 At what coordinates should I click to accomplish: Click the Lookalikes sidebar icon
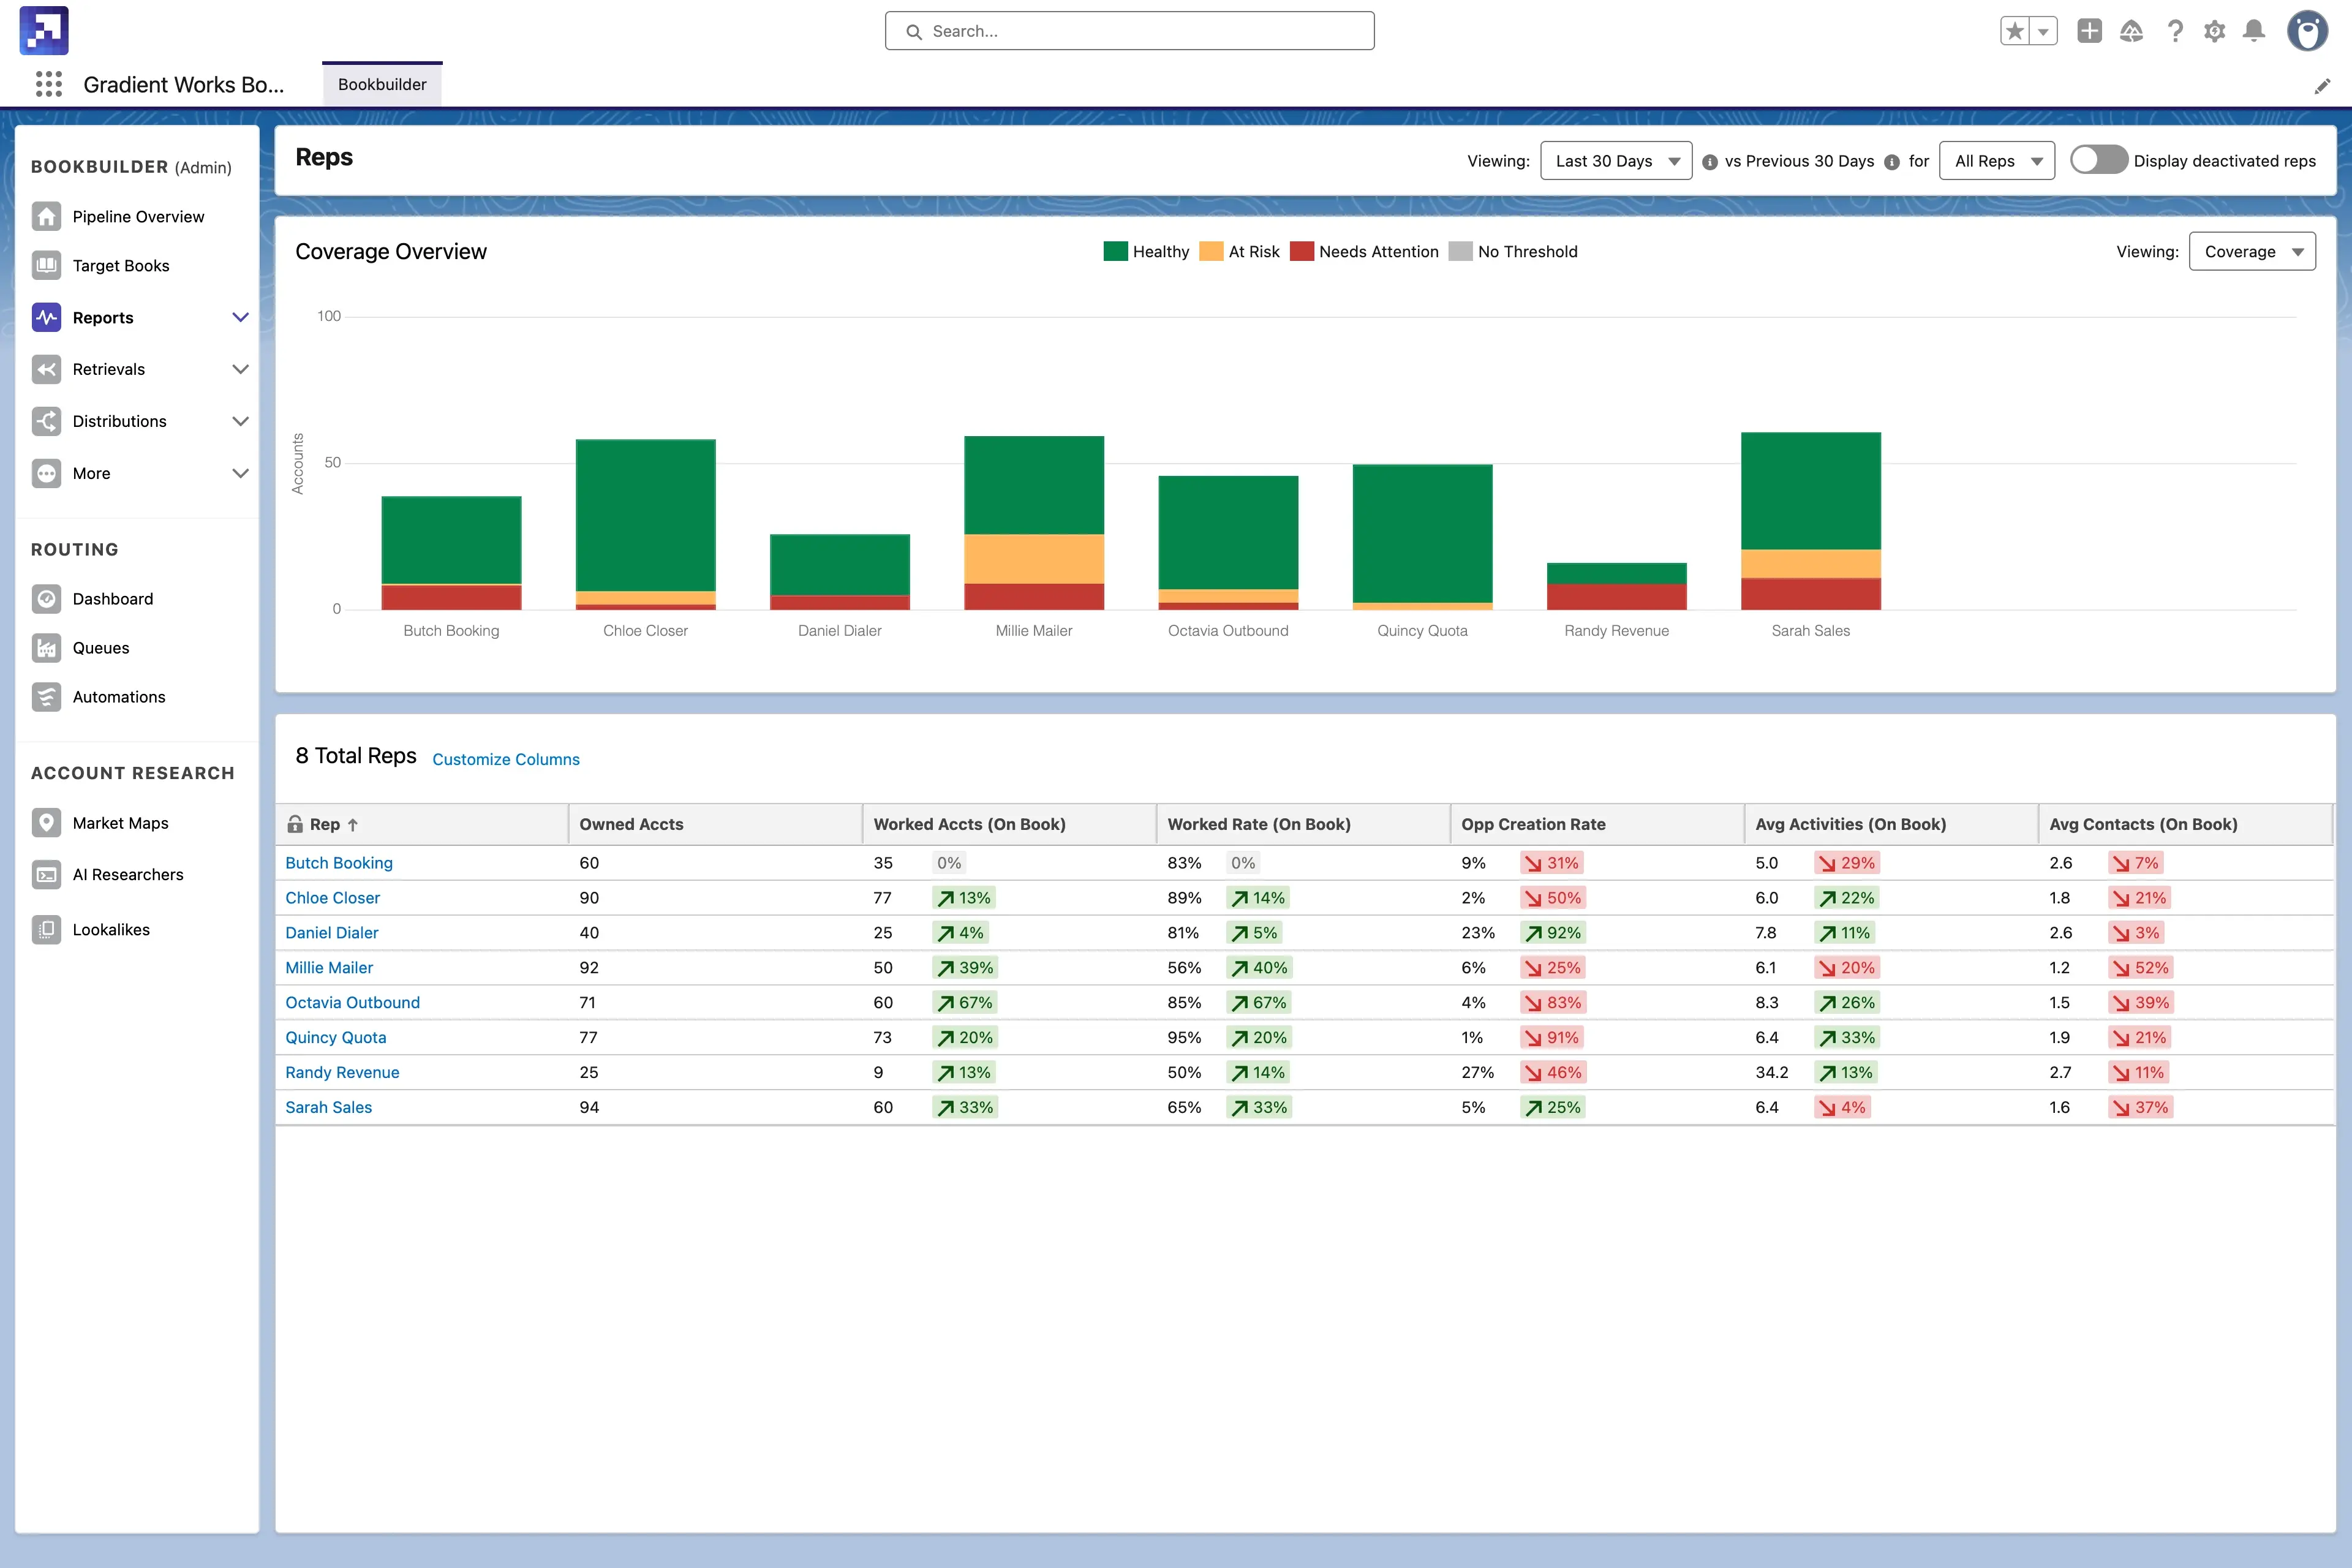point(46,929)
